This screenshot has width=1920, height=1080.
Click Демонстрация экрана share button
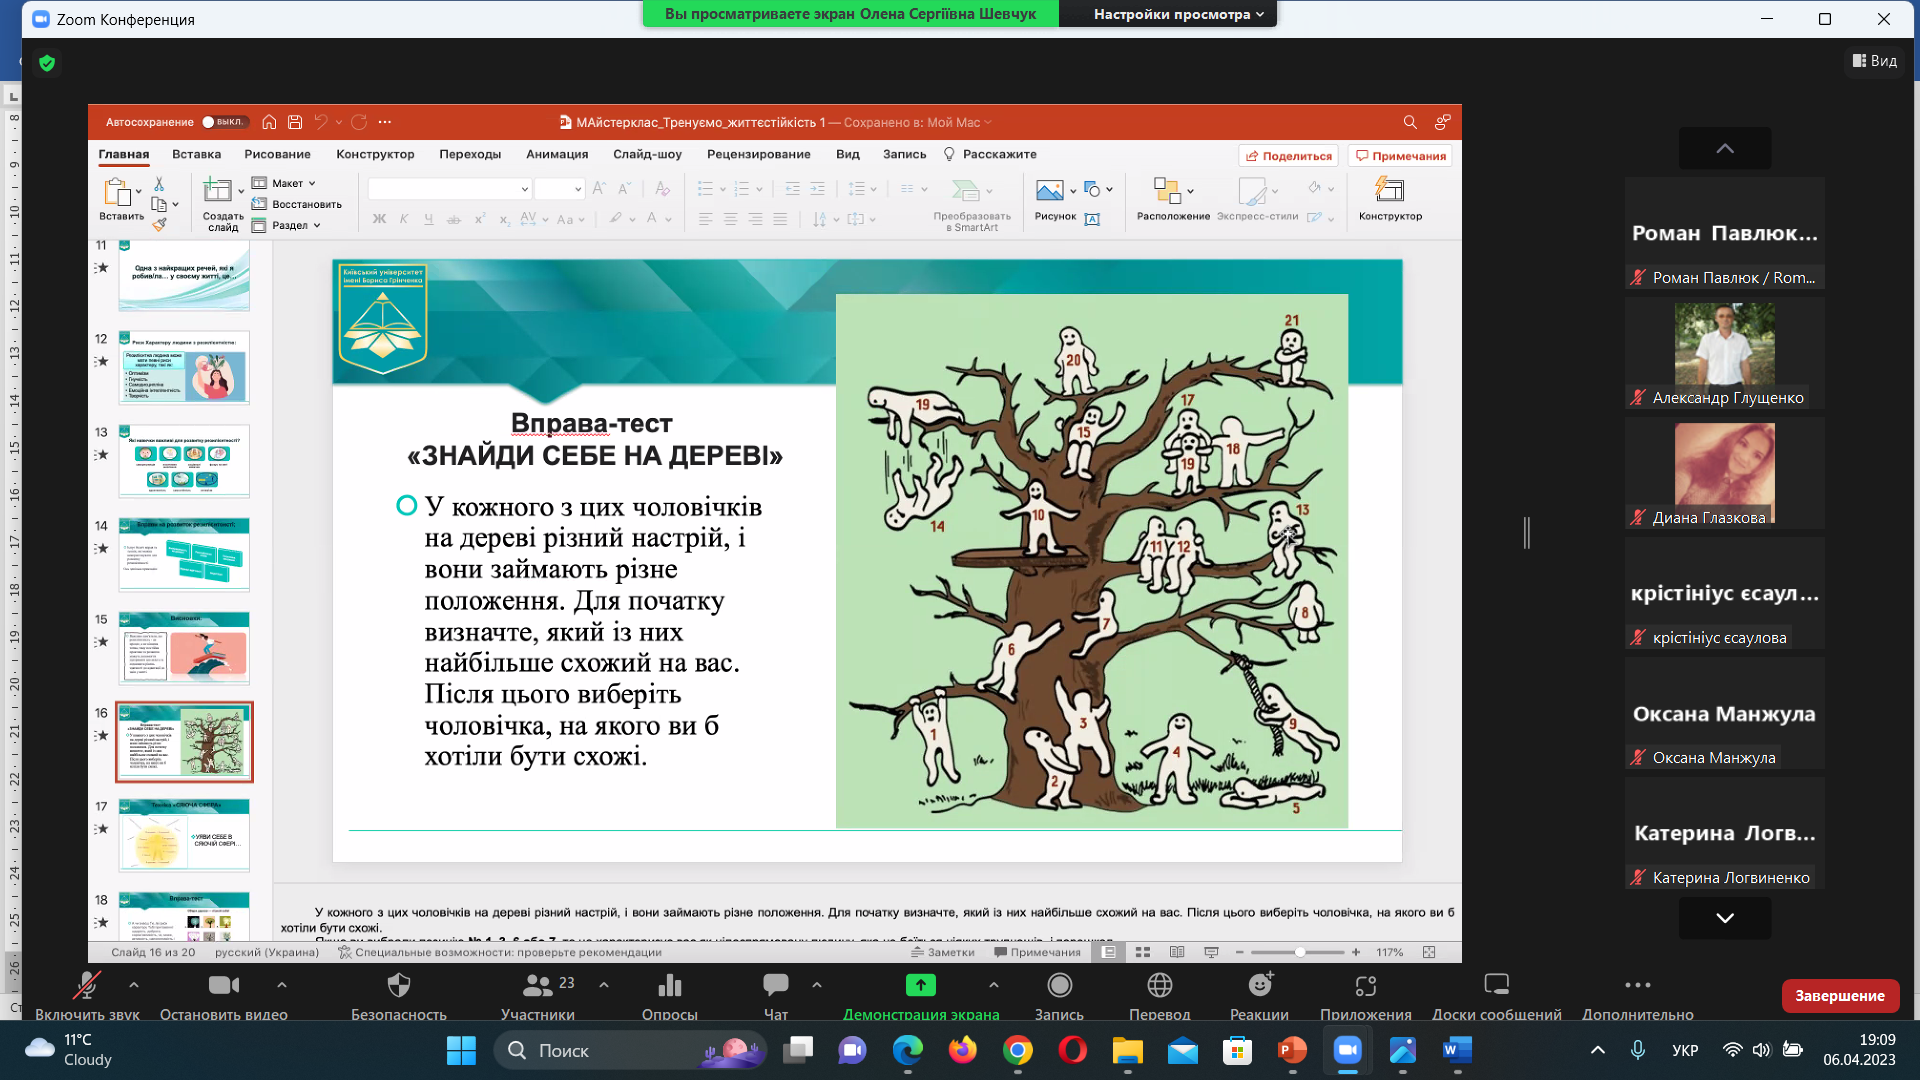tap(920, 987)
